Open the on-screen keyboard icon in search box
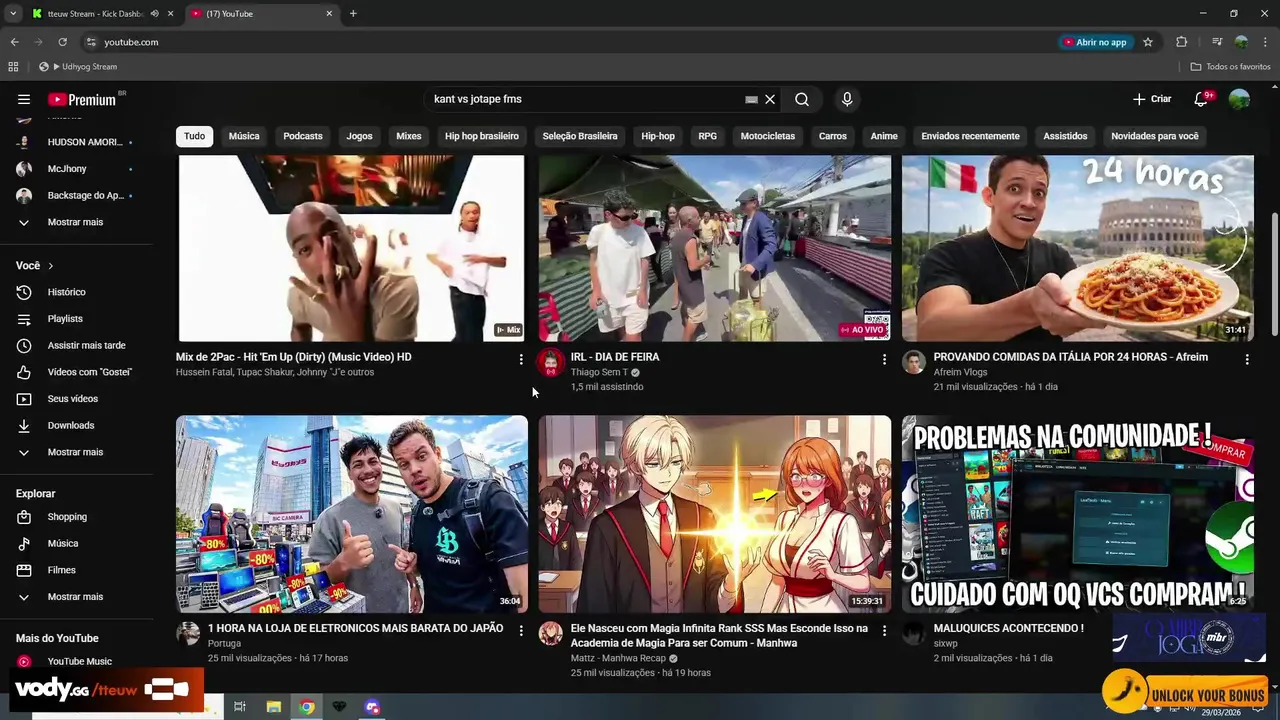The height and width of the screenshot is (720, 1280). 751,99
